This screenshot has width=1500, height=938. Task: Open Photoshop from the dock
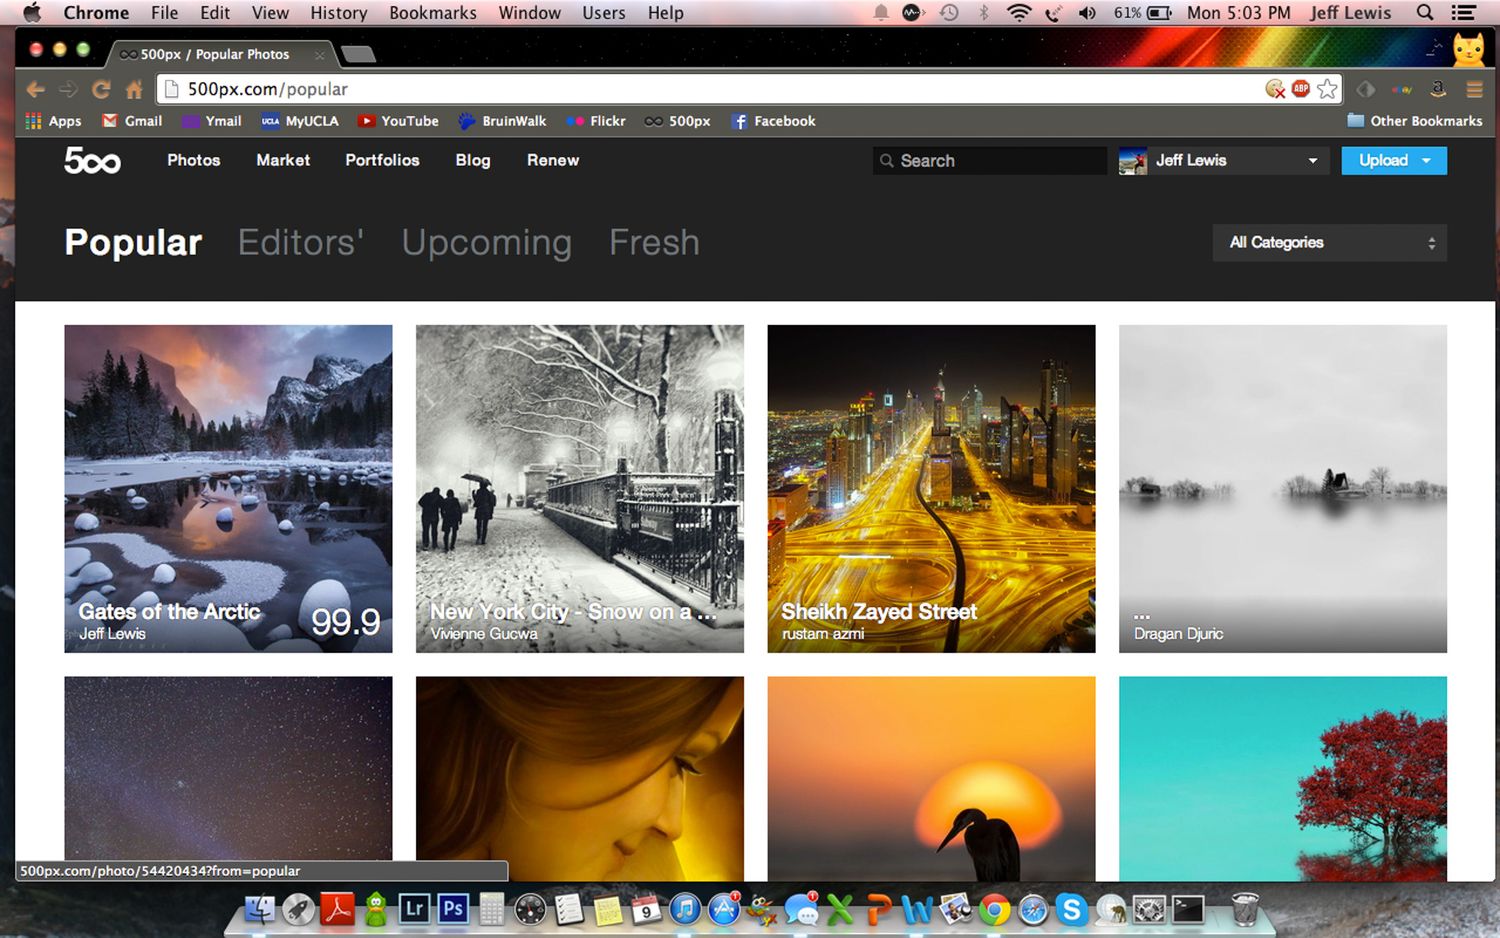coord(453,908)
